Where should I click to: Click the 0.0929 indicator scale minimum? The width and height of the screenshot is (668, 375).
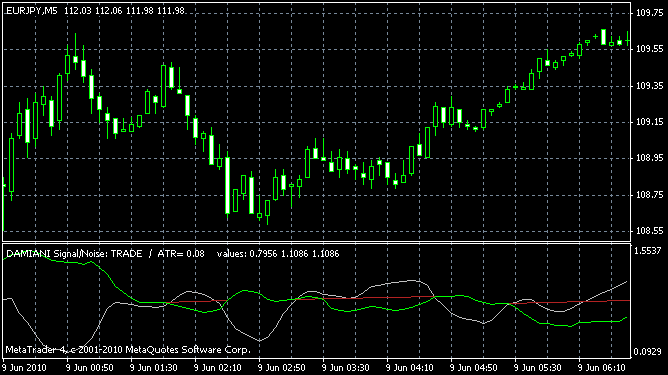648,352
